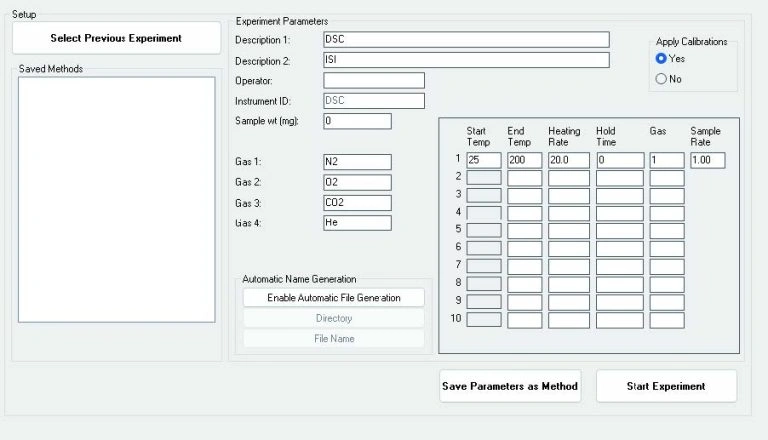Click the Description 2 text field
Viewport: 768px width, 440px height.
click(466, 60)
